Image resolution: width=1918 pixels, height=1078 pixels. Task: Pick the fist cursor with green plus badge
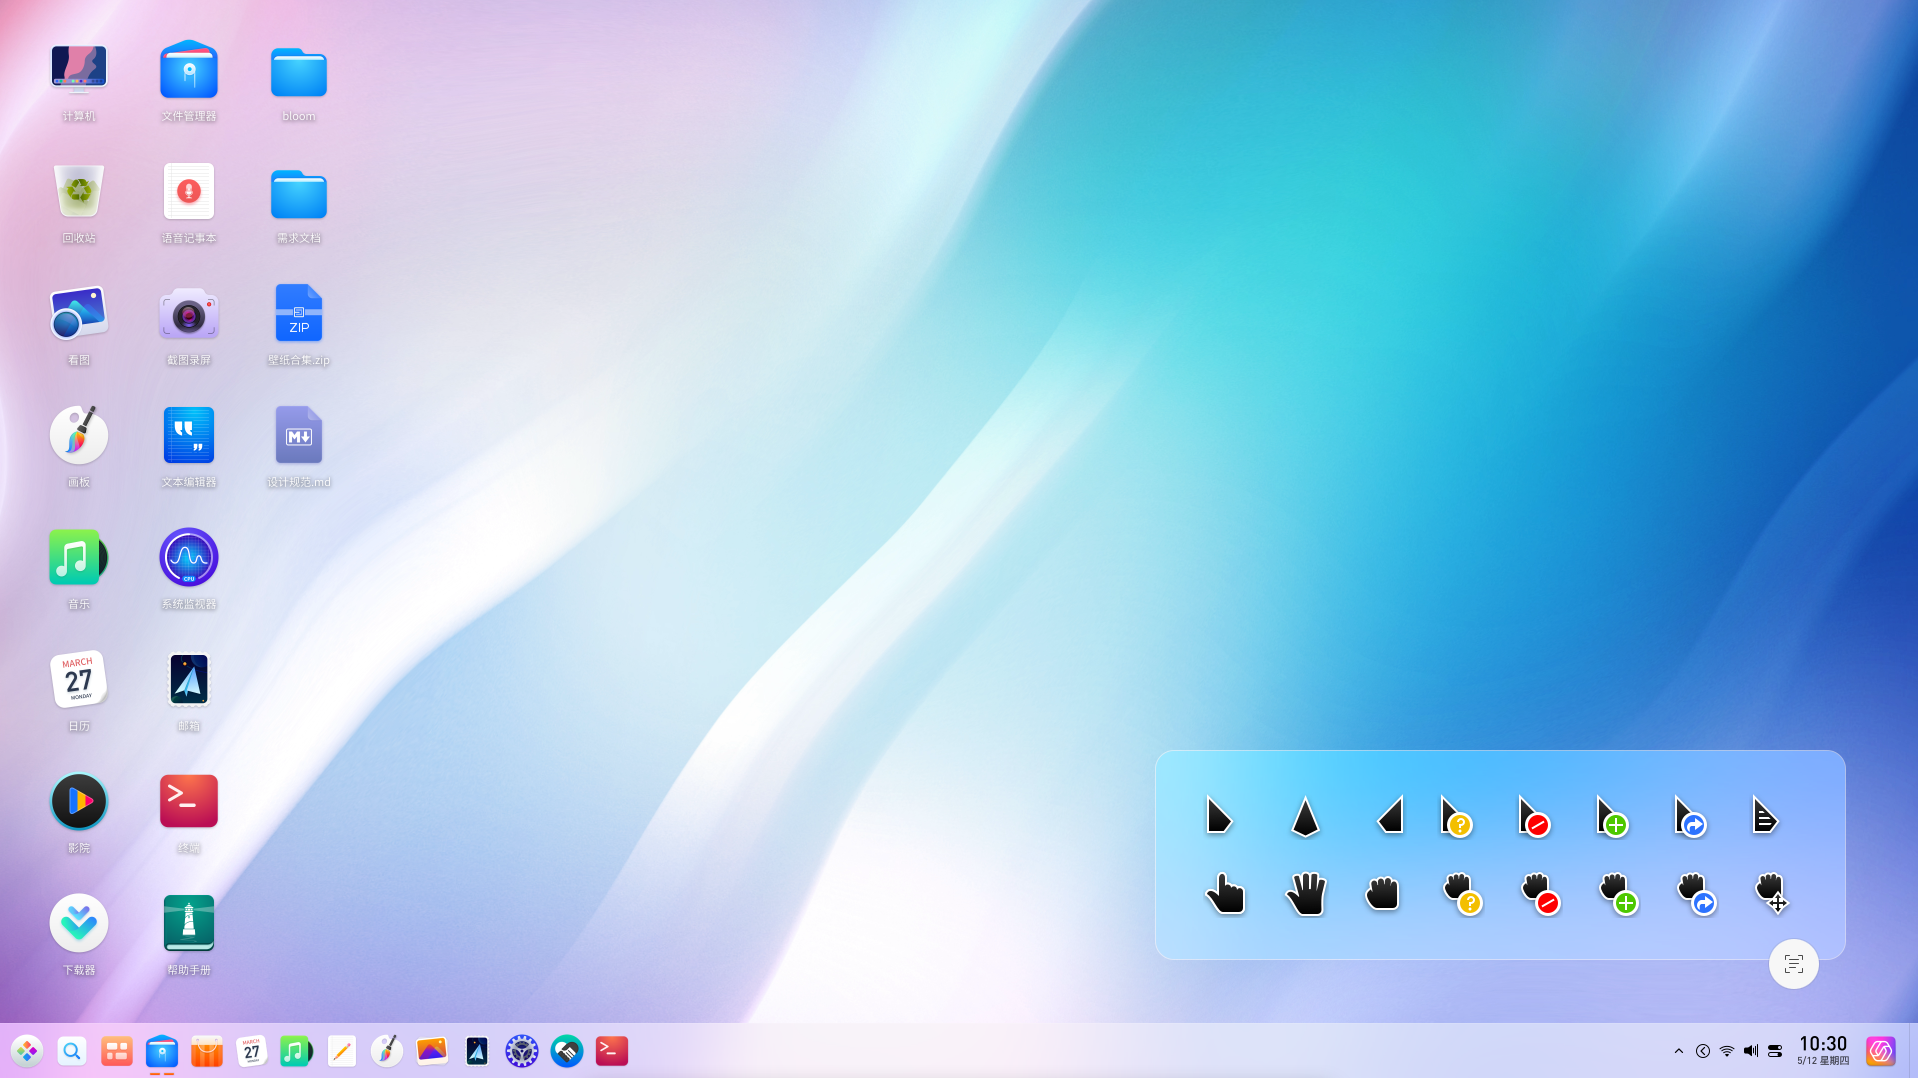pyautogui.click(x=1618, y=893)
